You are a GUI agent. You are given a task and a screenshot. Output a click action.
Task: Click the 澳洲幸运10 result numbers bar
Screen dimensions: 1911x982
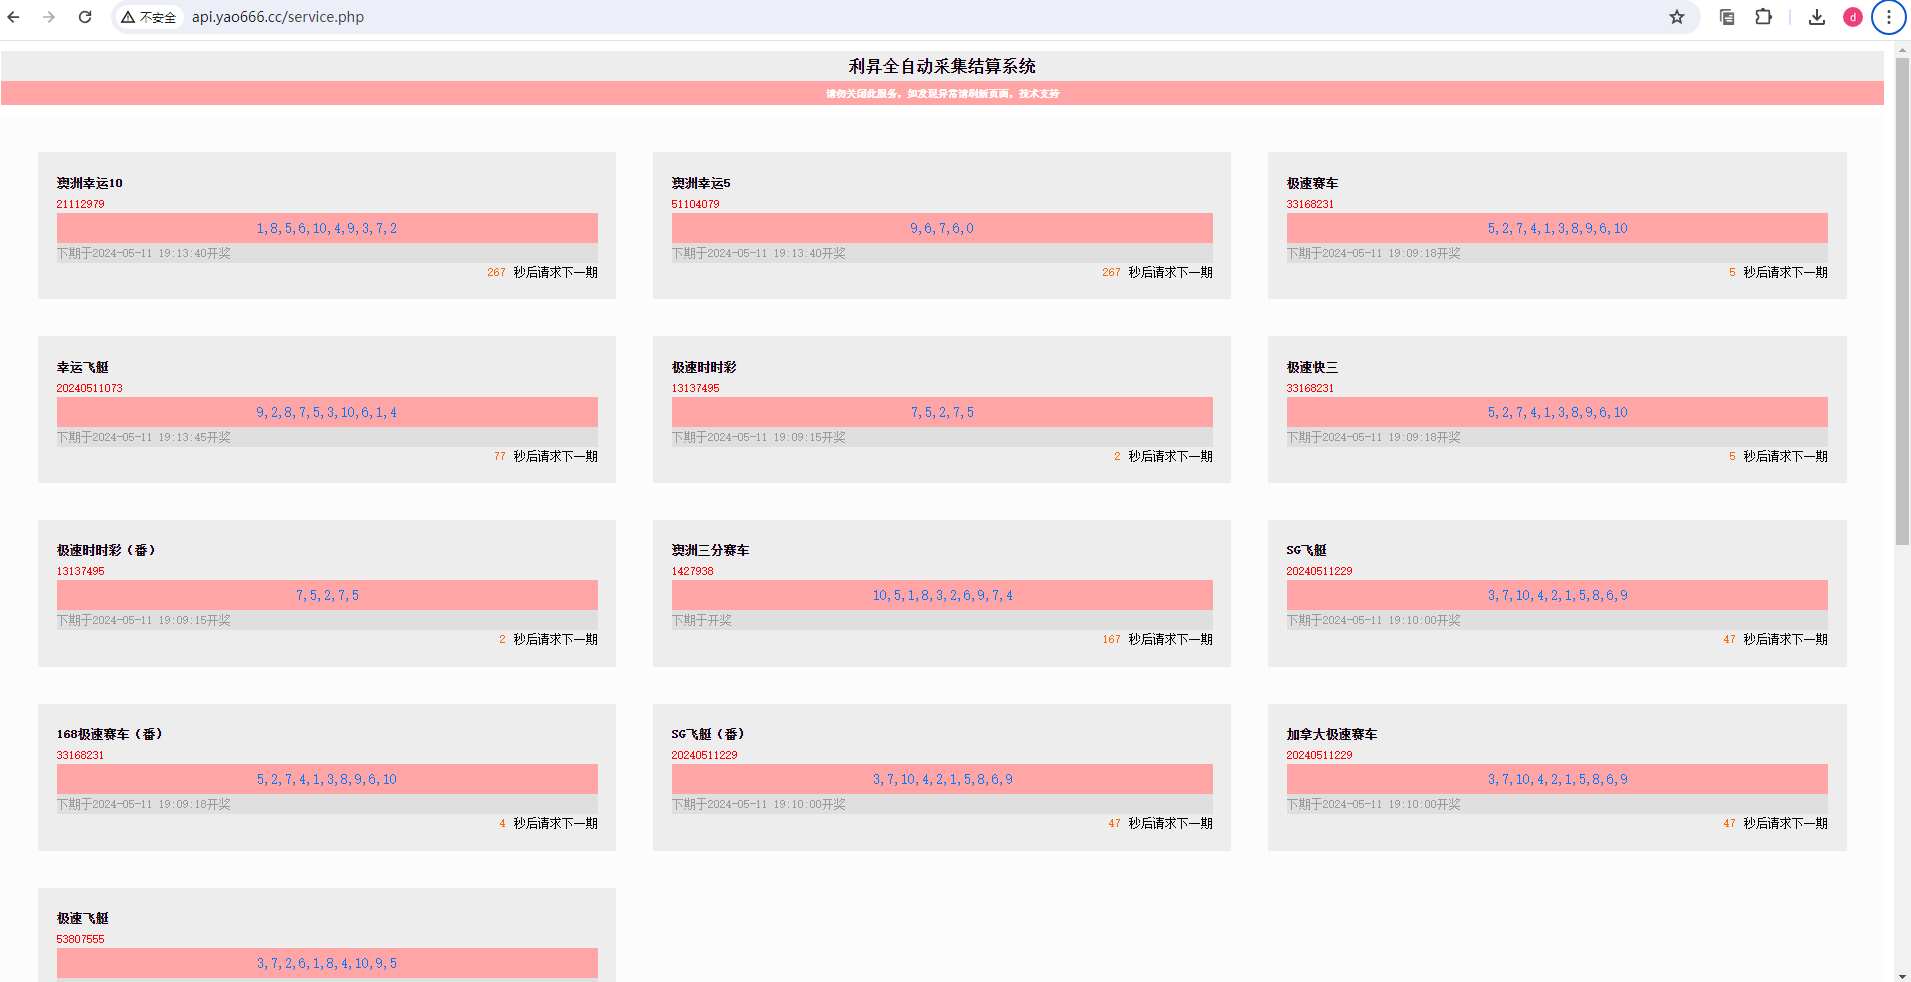pos(327,228)
